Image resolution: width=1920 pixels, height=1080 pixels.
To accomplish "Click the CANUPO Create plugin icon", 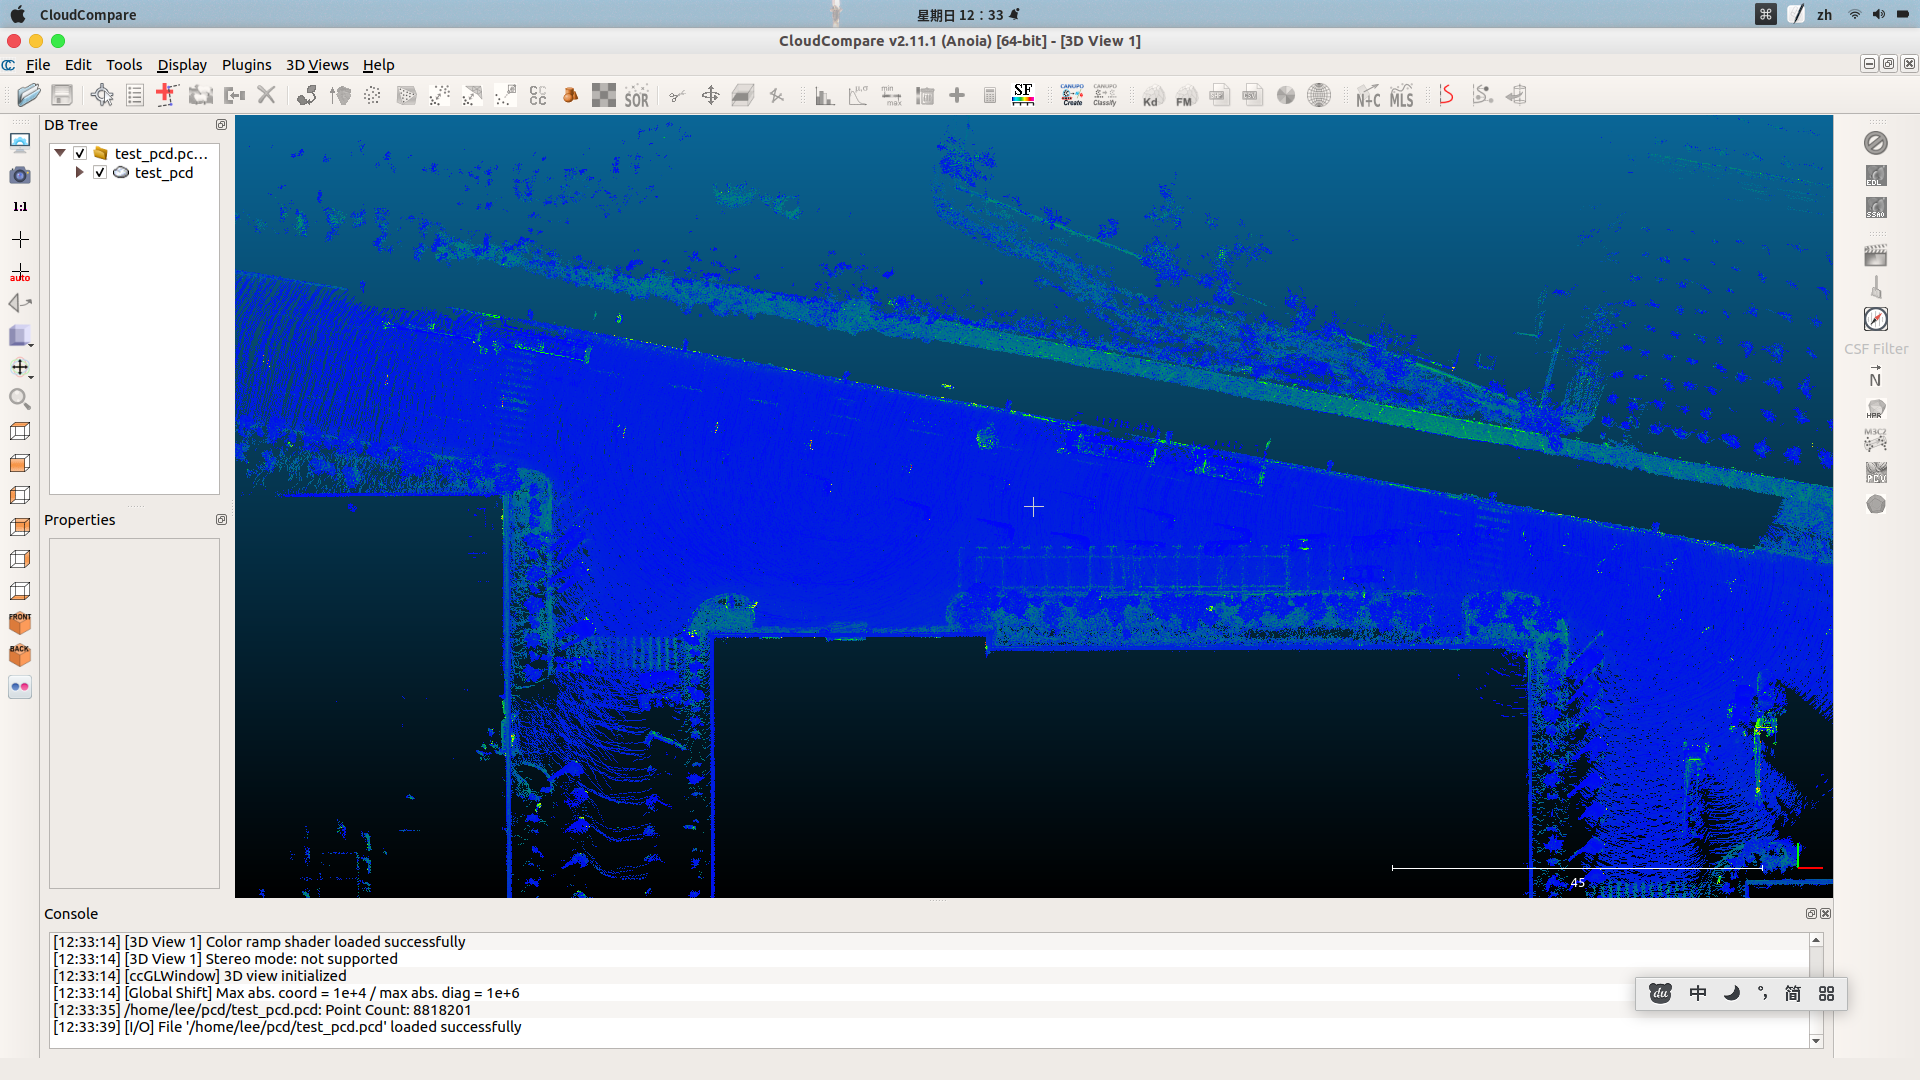I will click(x=1072, y=95).
